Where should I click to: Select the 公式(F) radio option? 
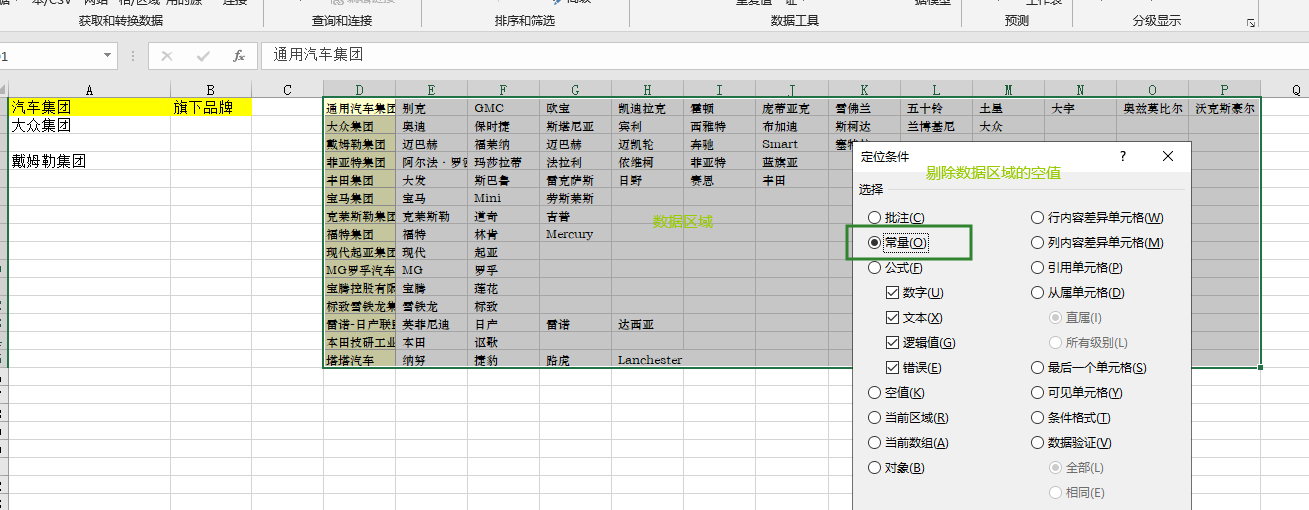pos(896,268)
